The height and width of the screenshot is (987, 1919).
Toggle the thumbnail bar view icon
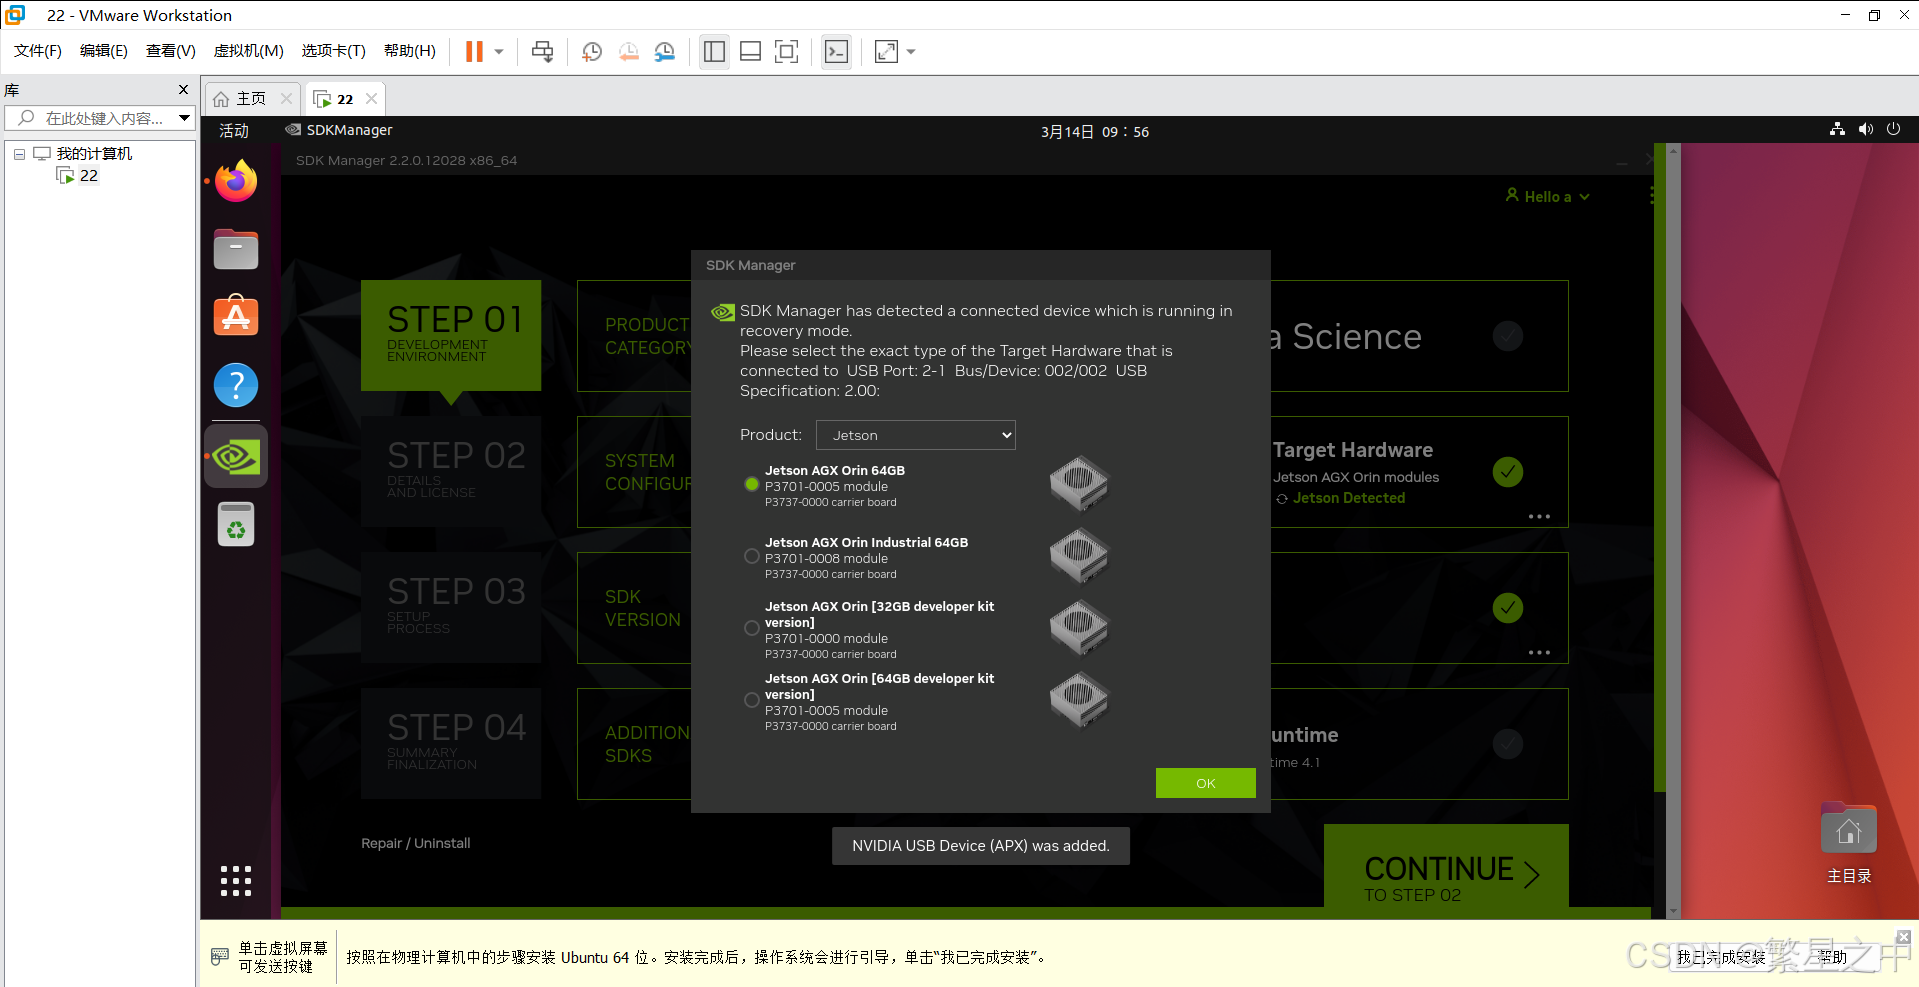coord(750,52)
